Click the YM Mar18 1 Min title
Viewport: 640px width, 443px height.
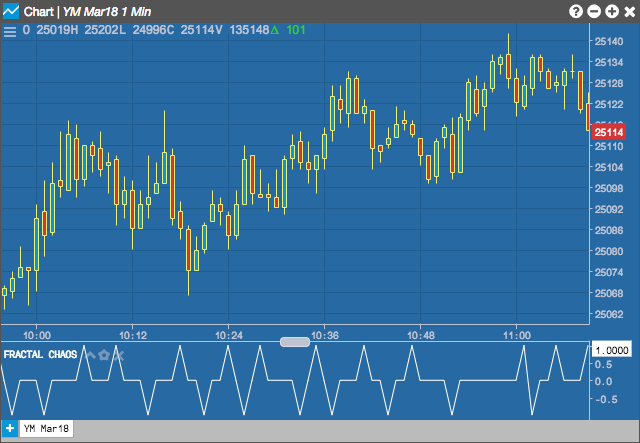point(107,12)
